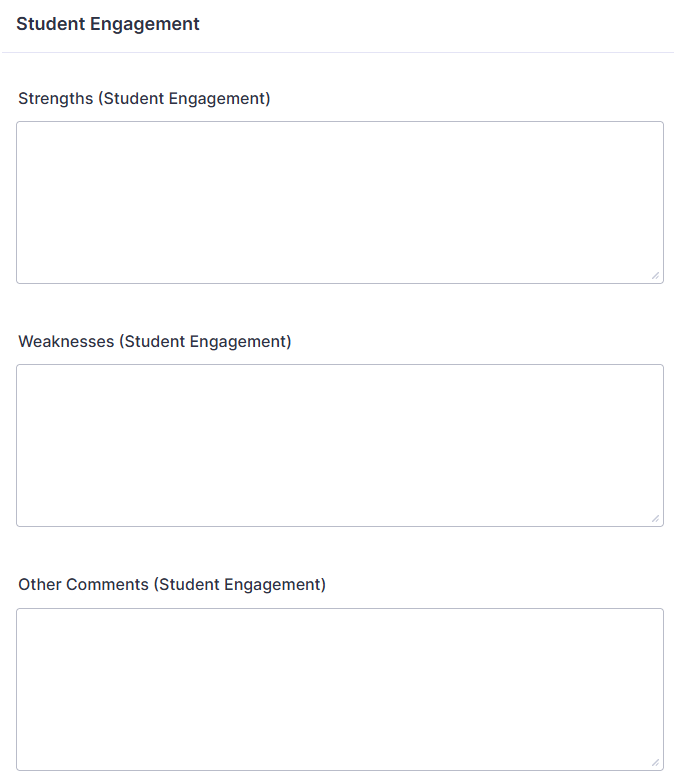The height and width of the screenshot is (777, 674).
Task: Select the text field under Weaknesses label
Action: [x=340, y=445]
